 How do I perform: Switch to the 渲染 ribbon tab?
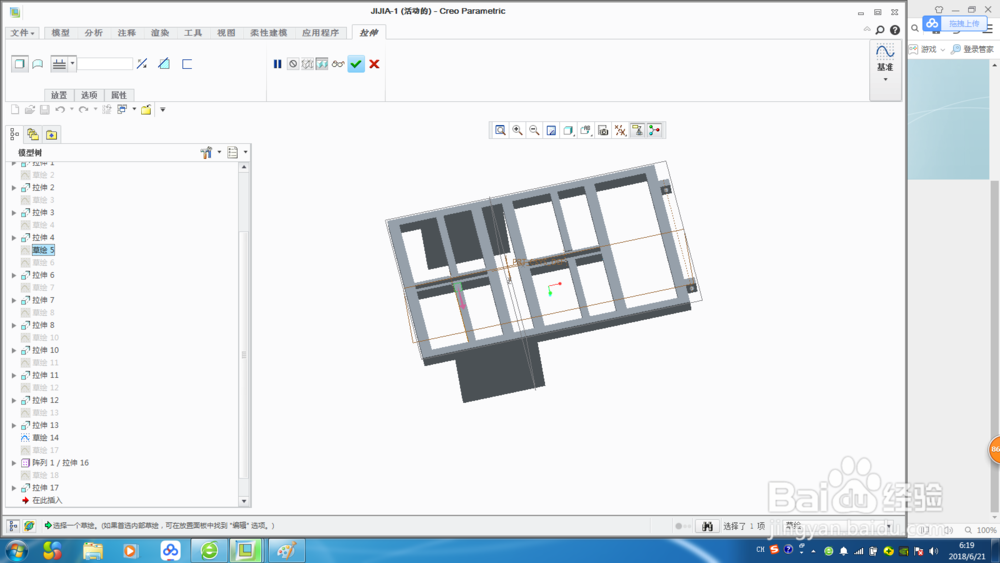(160, 33)
